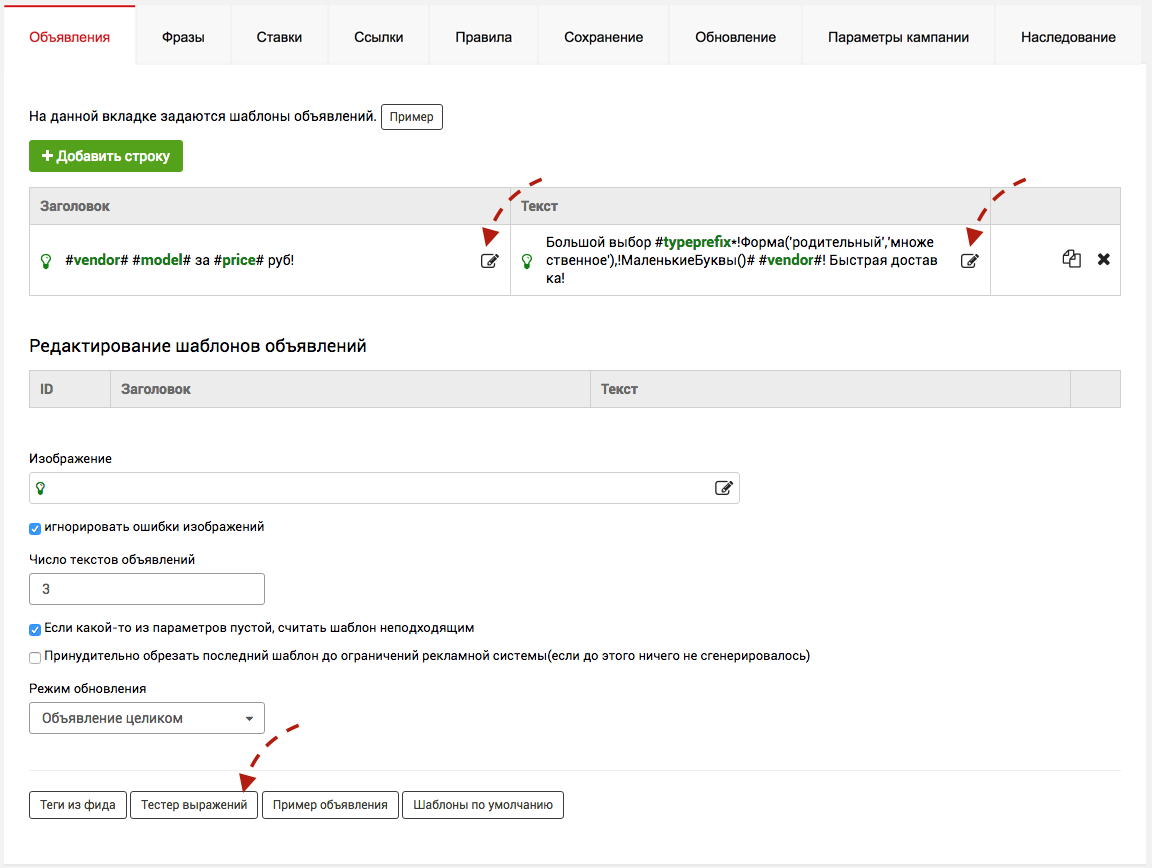The width and height of the screenshot is (1152, 868).
Task: Click in the Число текстов объявлений field
Action: click(147, 589)
